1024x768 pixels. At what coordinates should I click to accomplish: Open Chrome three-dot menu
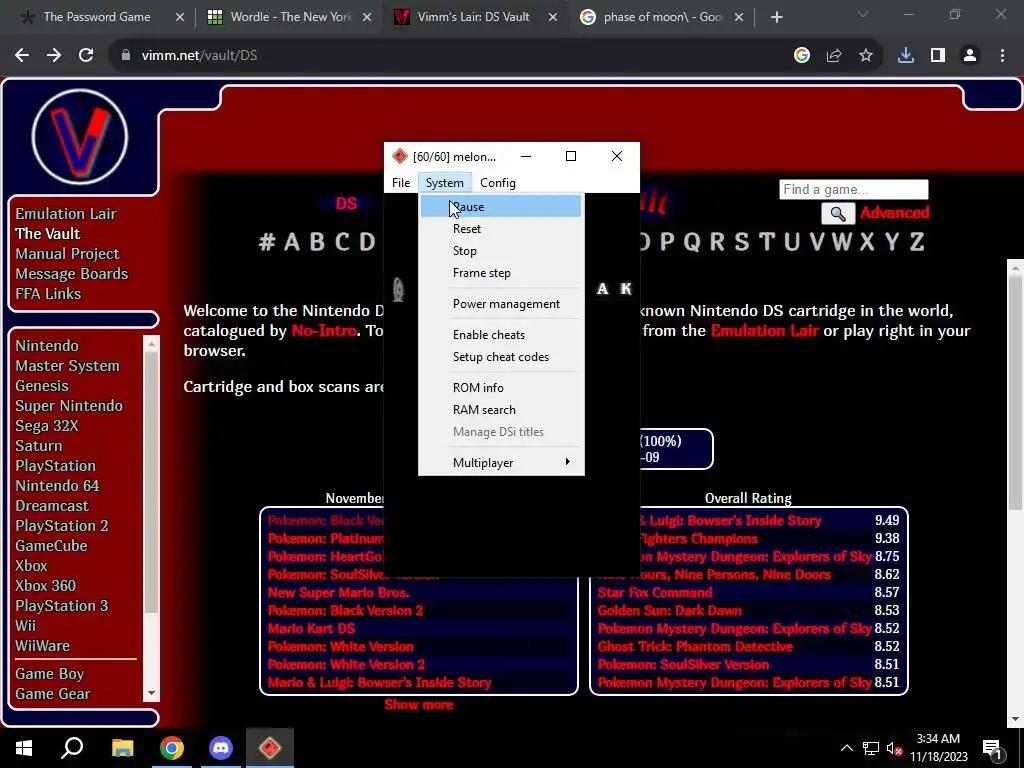click(1002, 56)
